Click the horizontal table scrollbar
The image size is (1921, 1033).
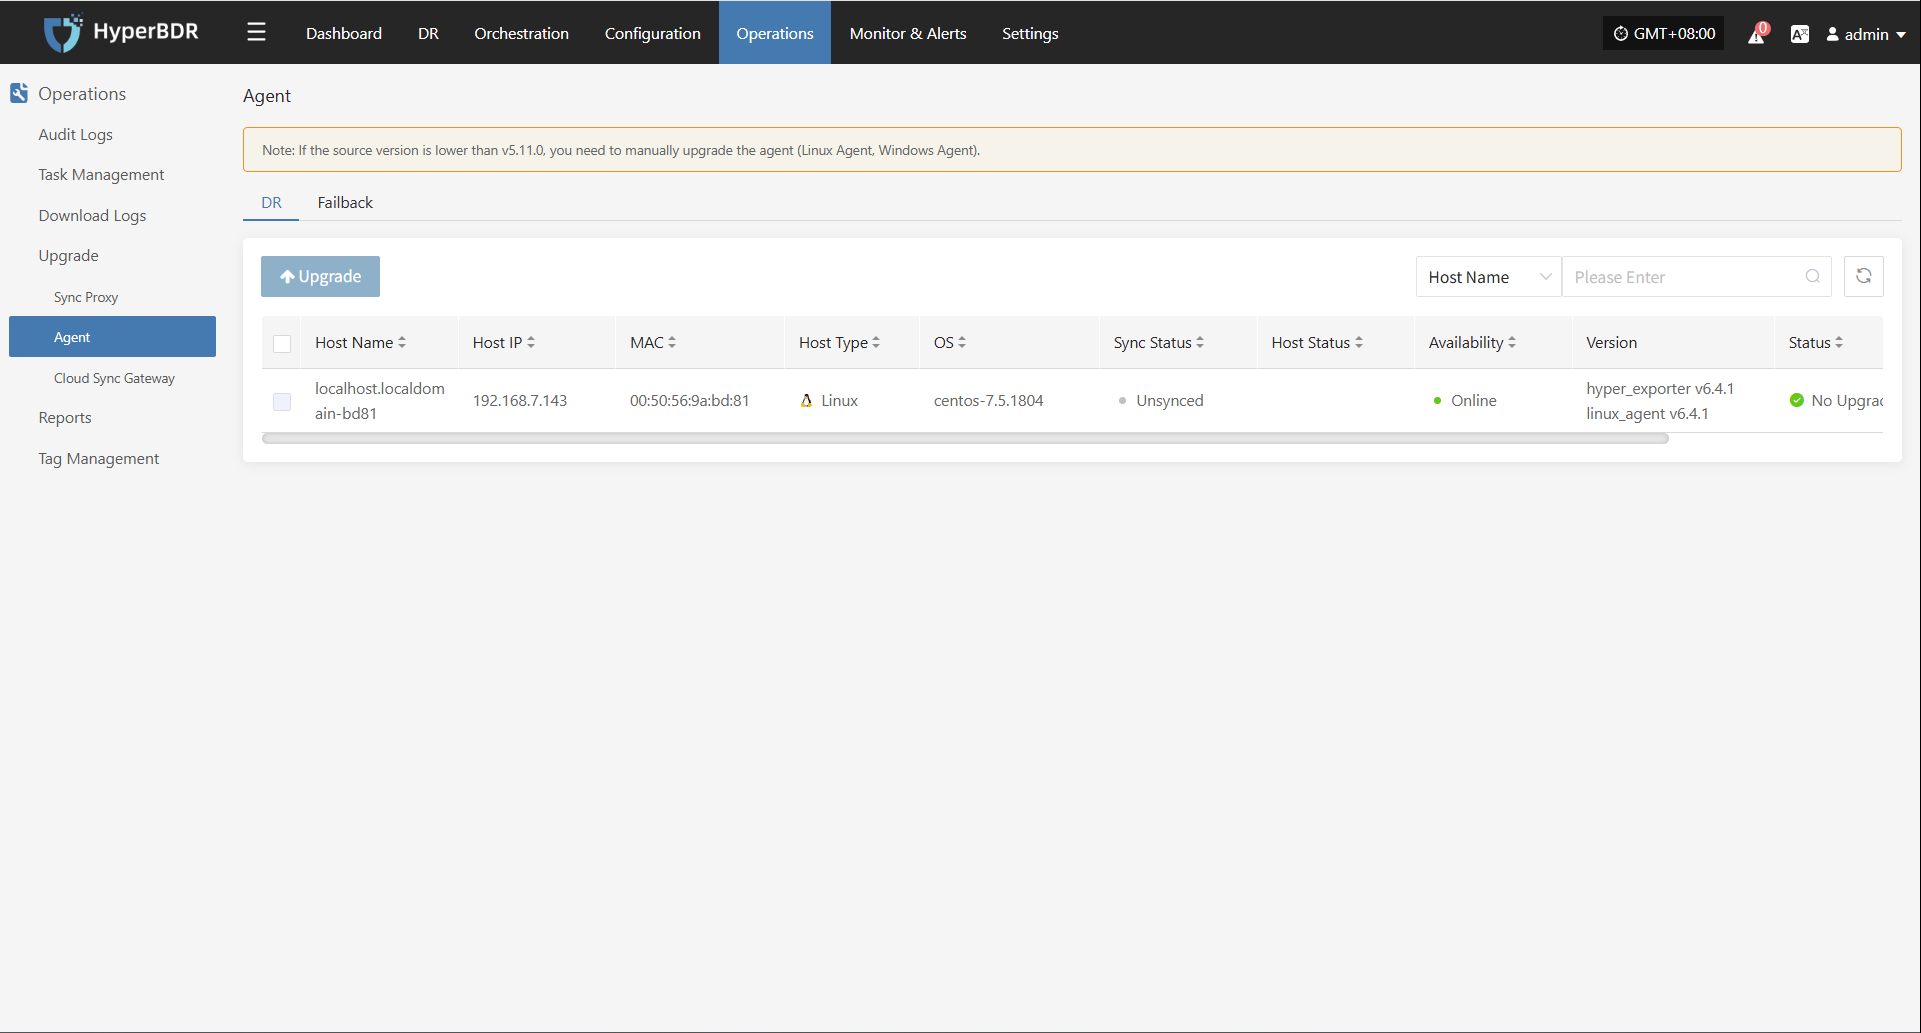click(965, 438)
